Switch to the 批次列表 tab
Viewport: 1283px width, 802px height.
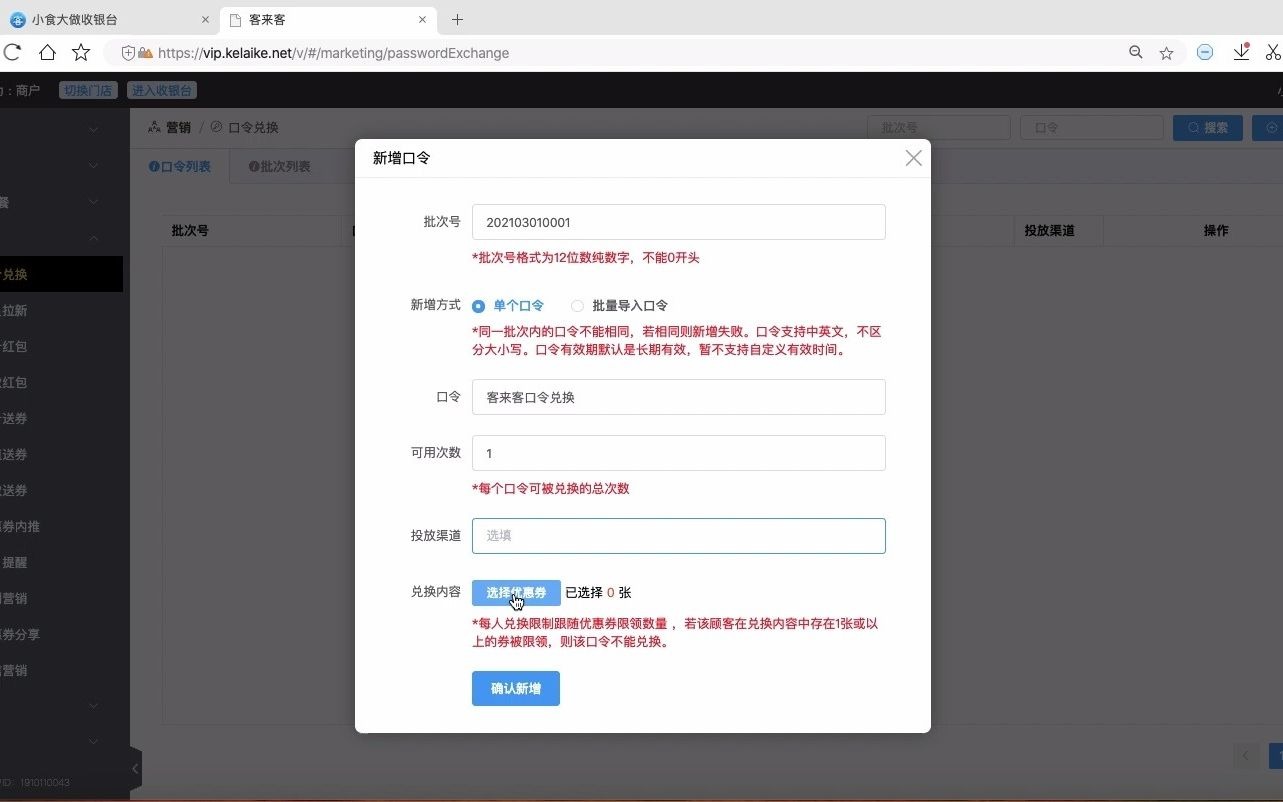click(280, 167)
